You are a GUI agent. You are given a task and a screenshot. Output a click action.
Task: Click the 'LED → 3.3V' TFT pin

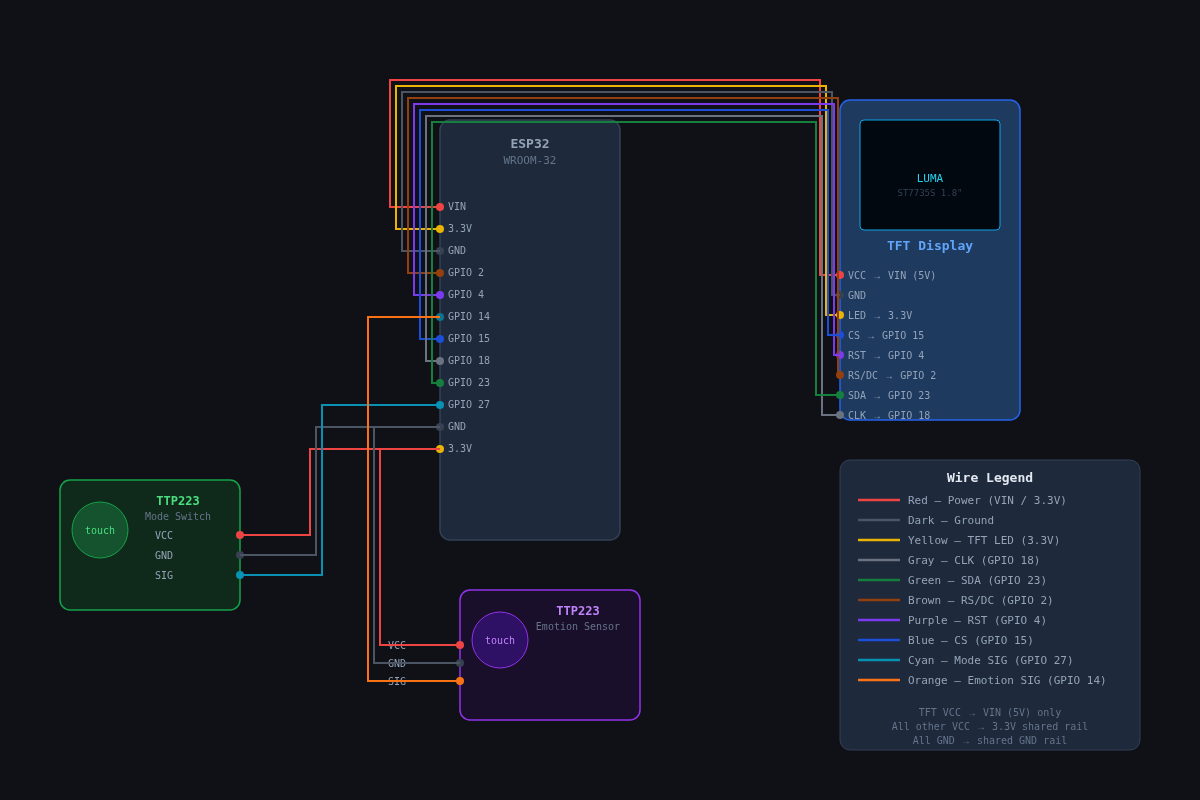tap(880, 316)
